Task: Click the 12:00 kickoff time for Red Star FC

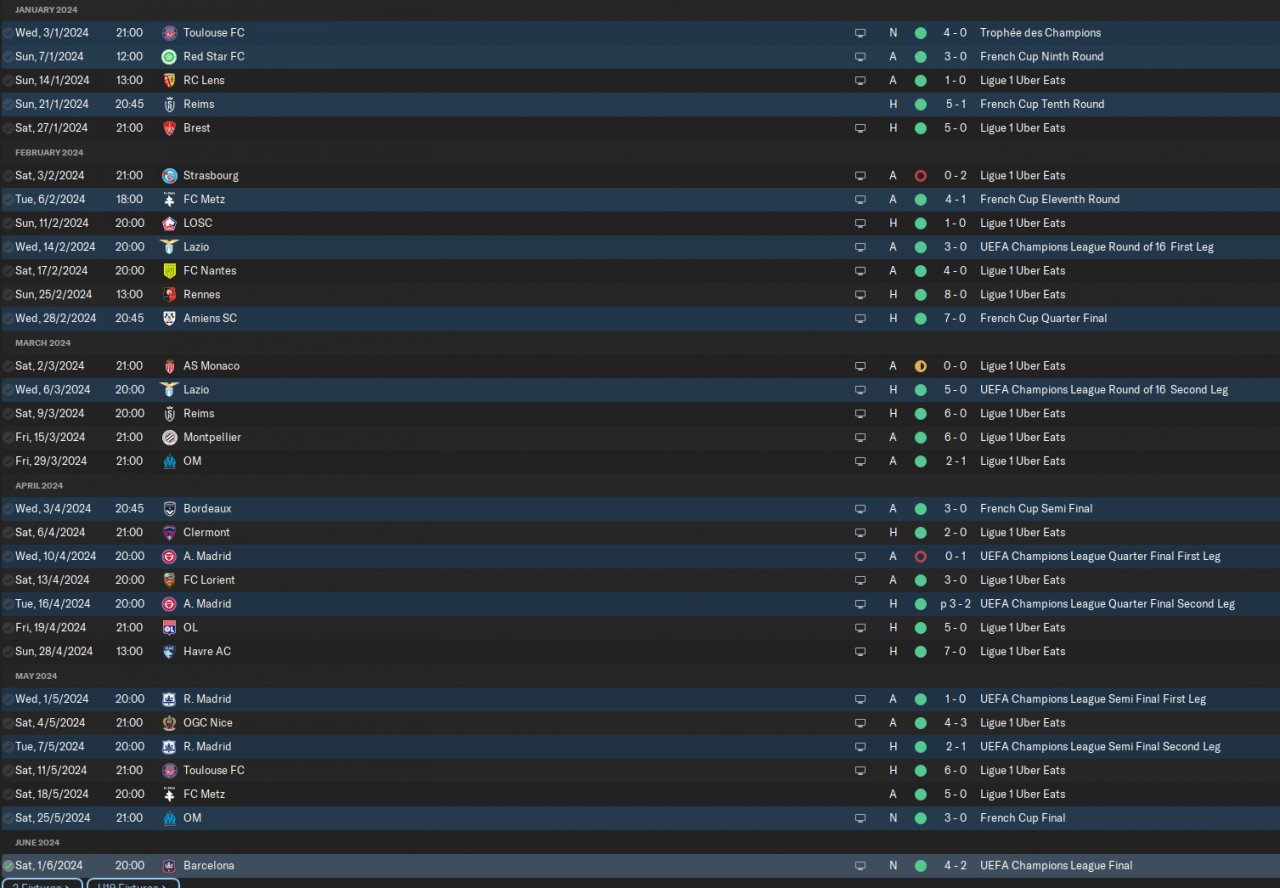Action: pyautogui.click(x=130, y=57)
